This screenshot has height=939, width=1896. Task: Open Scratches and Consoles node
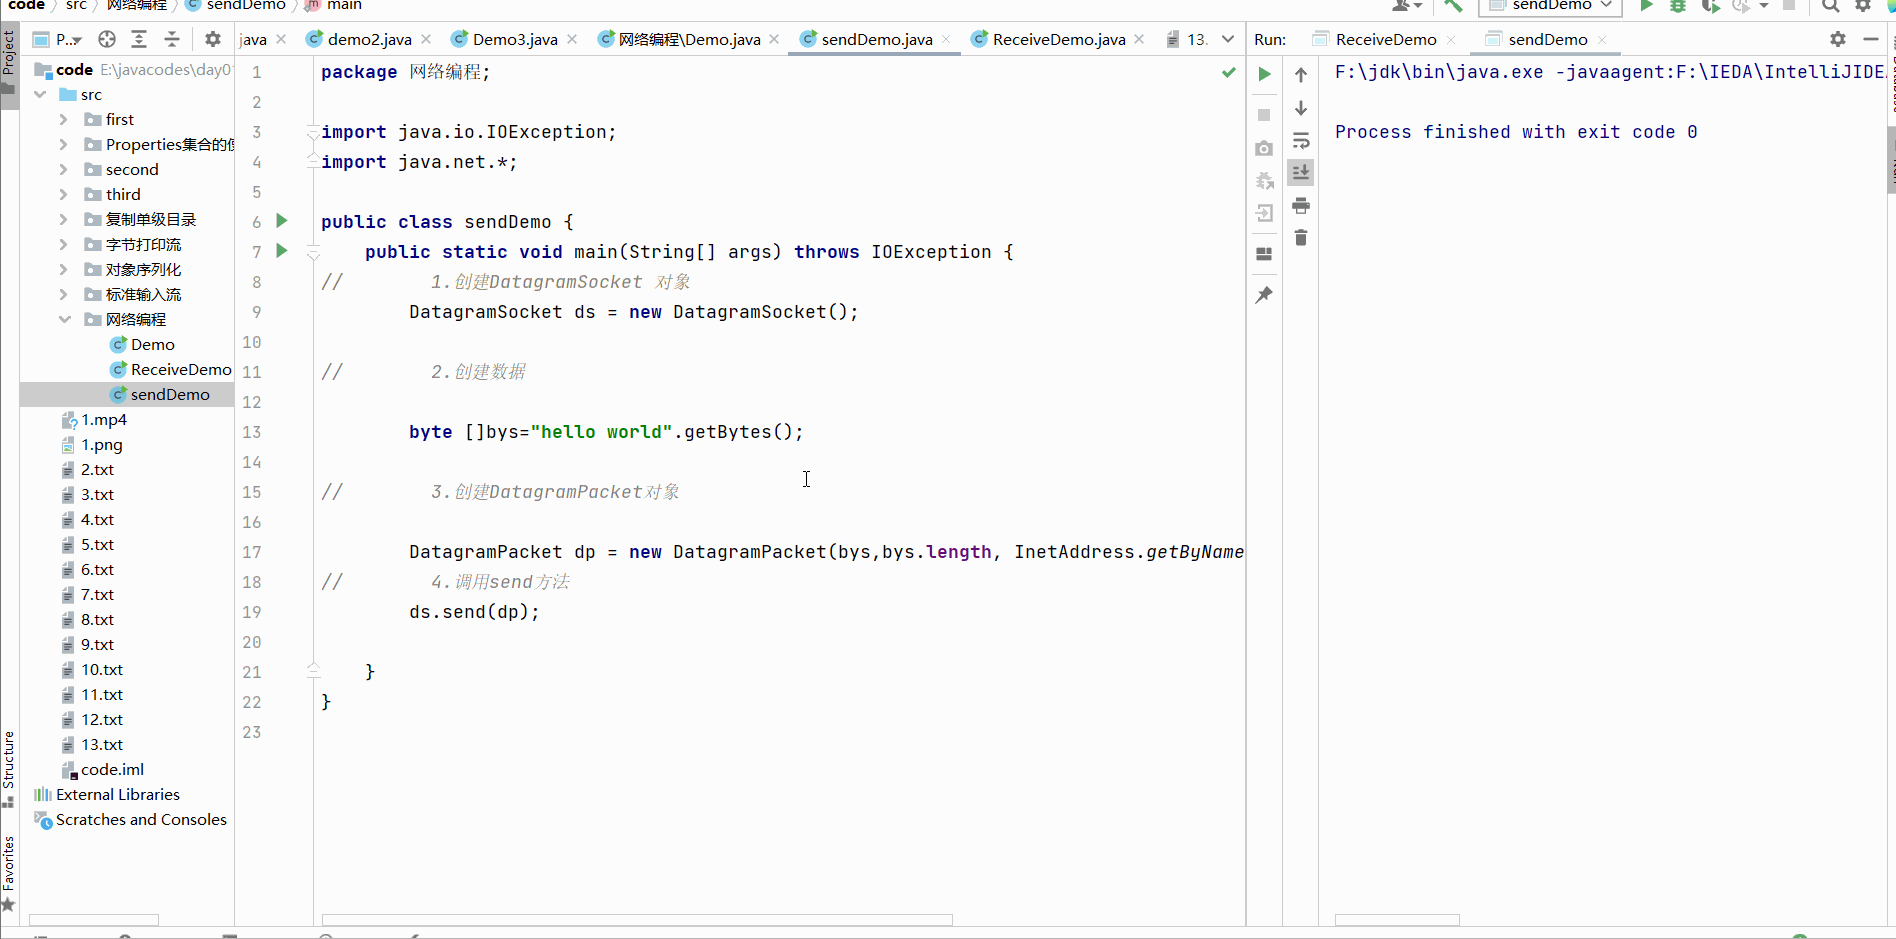click(x=131, y=819)
